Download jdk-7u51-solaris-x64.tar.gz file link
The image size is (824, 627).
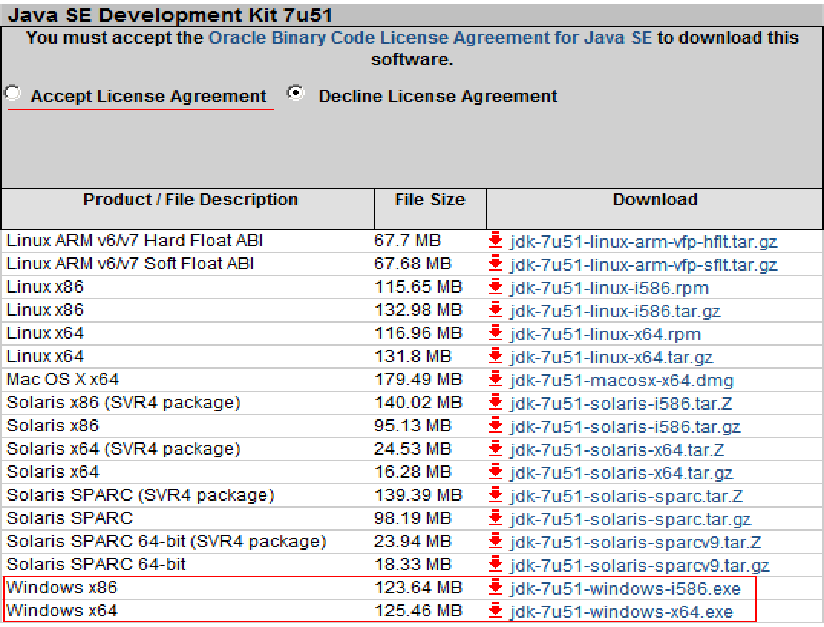point(621,473)
